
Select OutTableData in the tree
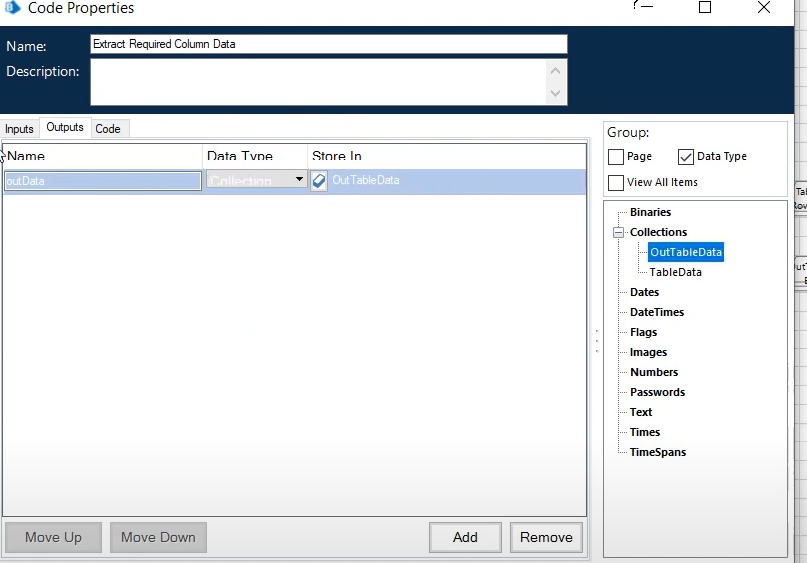coord(686,252)
